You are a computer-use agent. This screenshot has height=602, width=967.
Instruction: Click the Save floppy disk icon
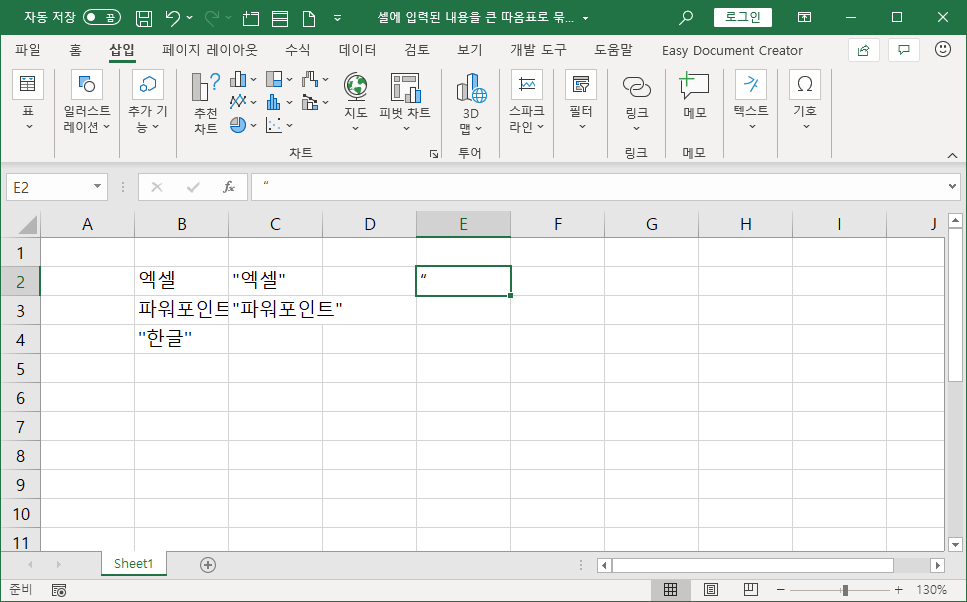(x=144, y=18)
